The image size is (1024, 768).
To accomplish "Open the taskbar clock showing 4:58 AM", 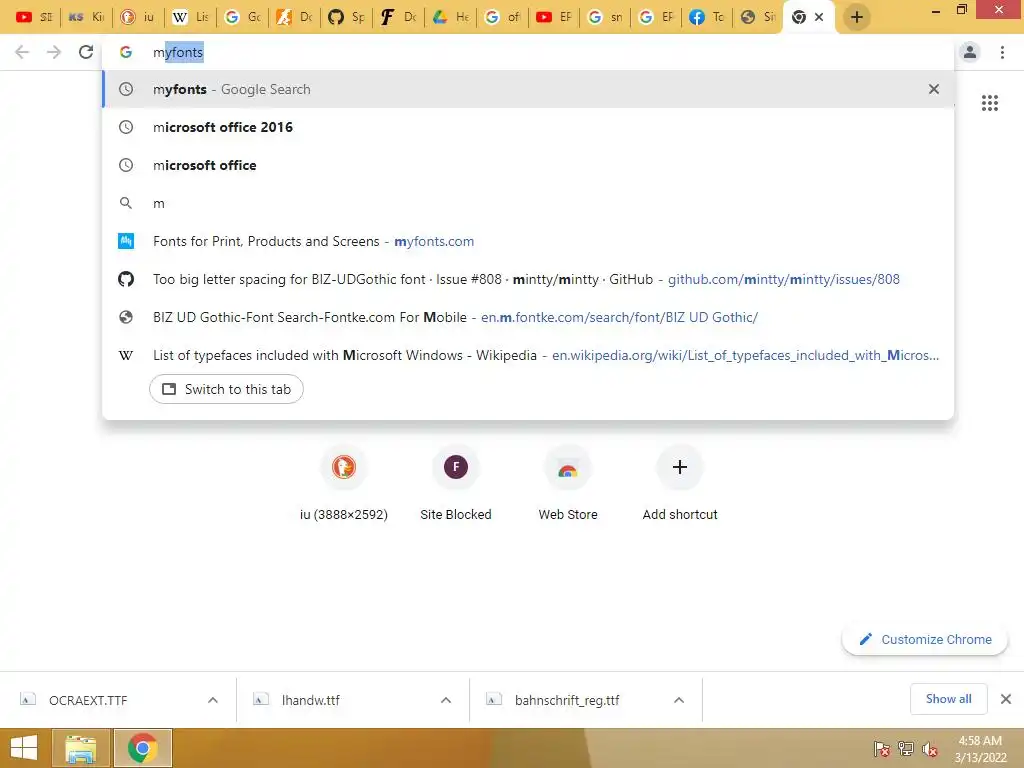I will coord(980,748).
